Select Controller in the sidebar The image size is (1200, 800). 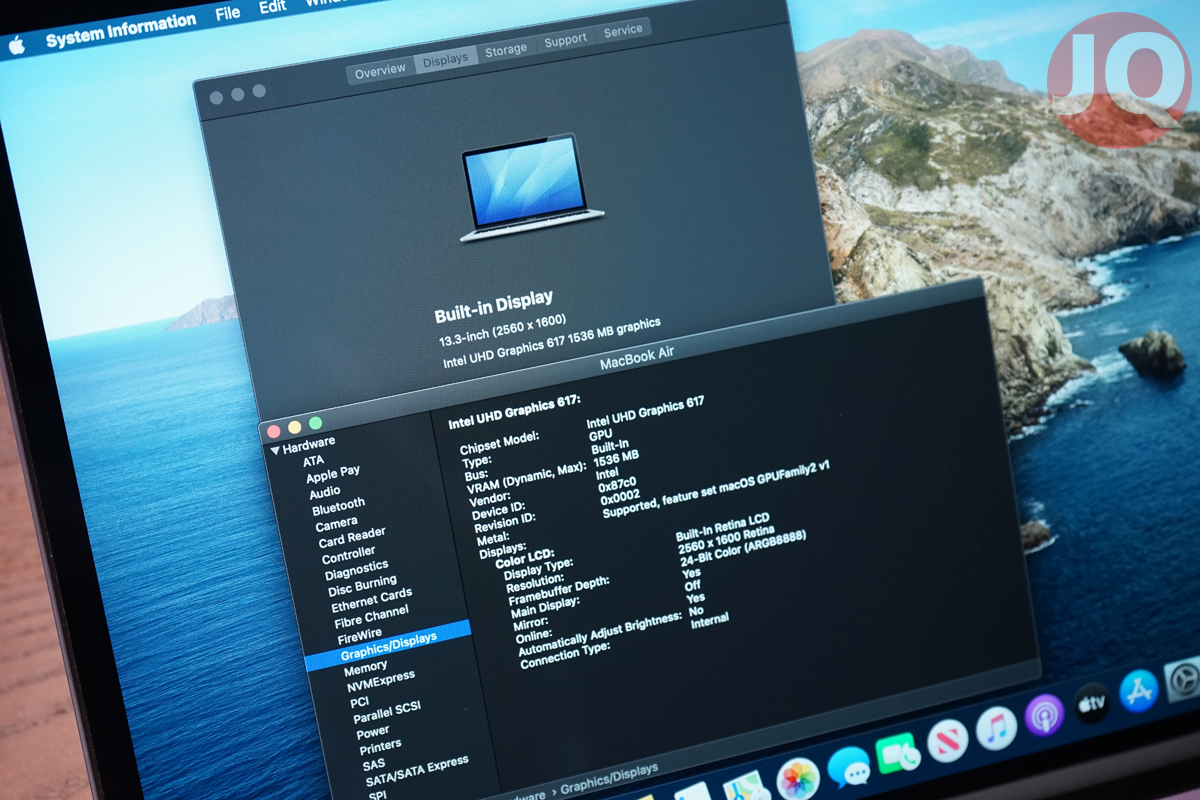tap(349, 554)
